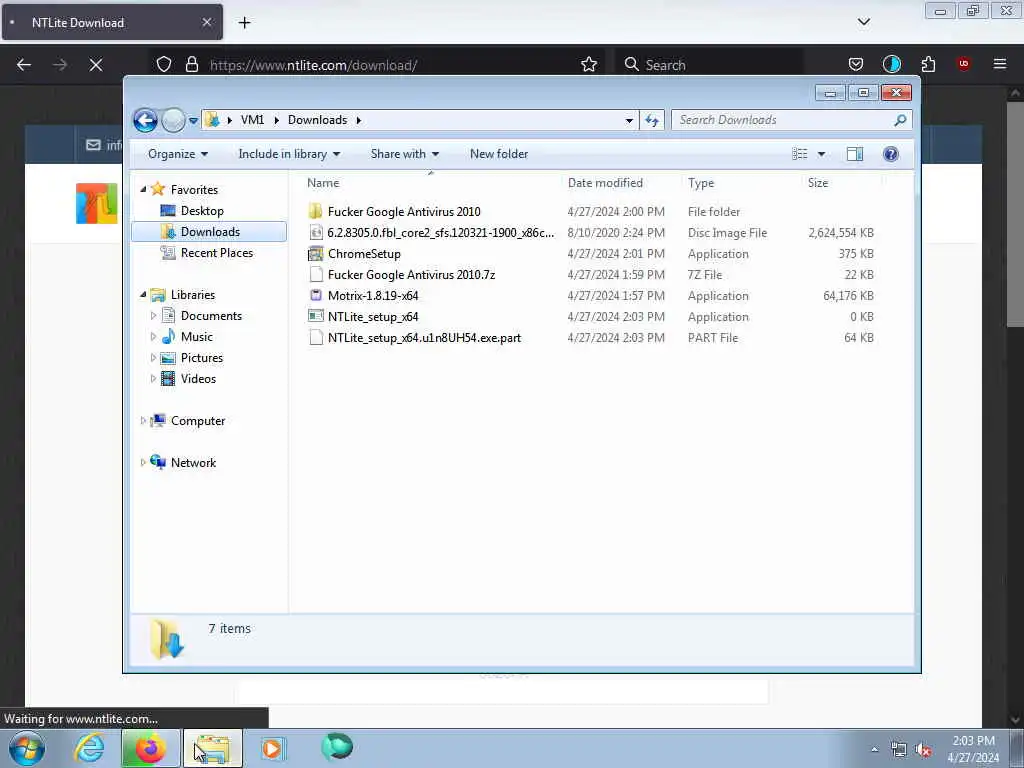1024x768 pixels.
Task: Open Firefox Pocket save icon
Action: click(856, 65)
